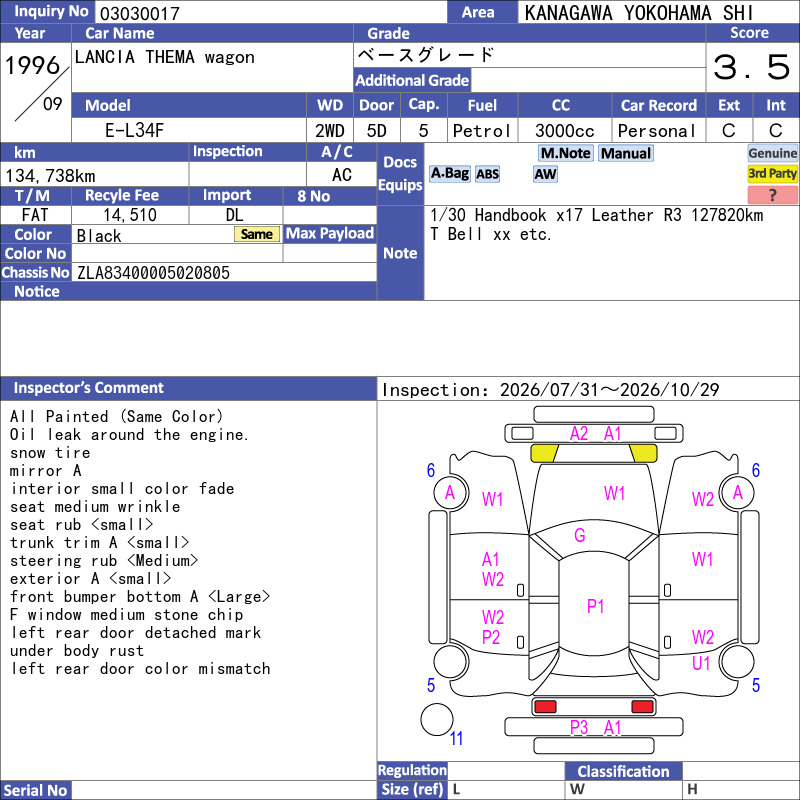Click the recycle fee value 14,510
Viewport: 800px width, 800px height.
pyautogui.click(x=130, y=215)
